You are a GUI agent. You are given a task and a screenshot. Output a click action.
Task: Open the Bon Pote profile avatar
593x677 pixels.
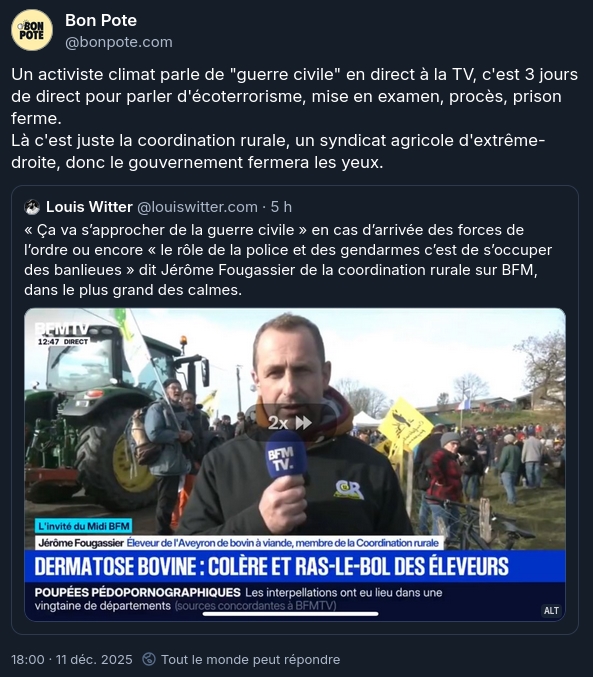click(32, 30)
